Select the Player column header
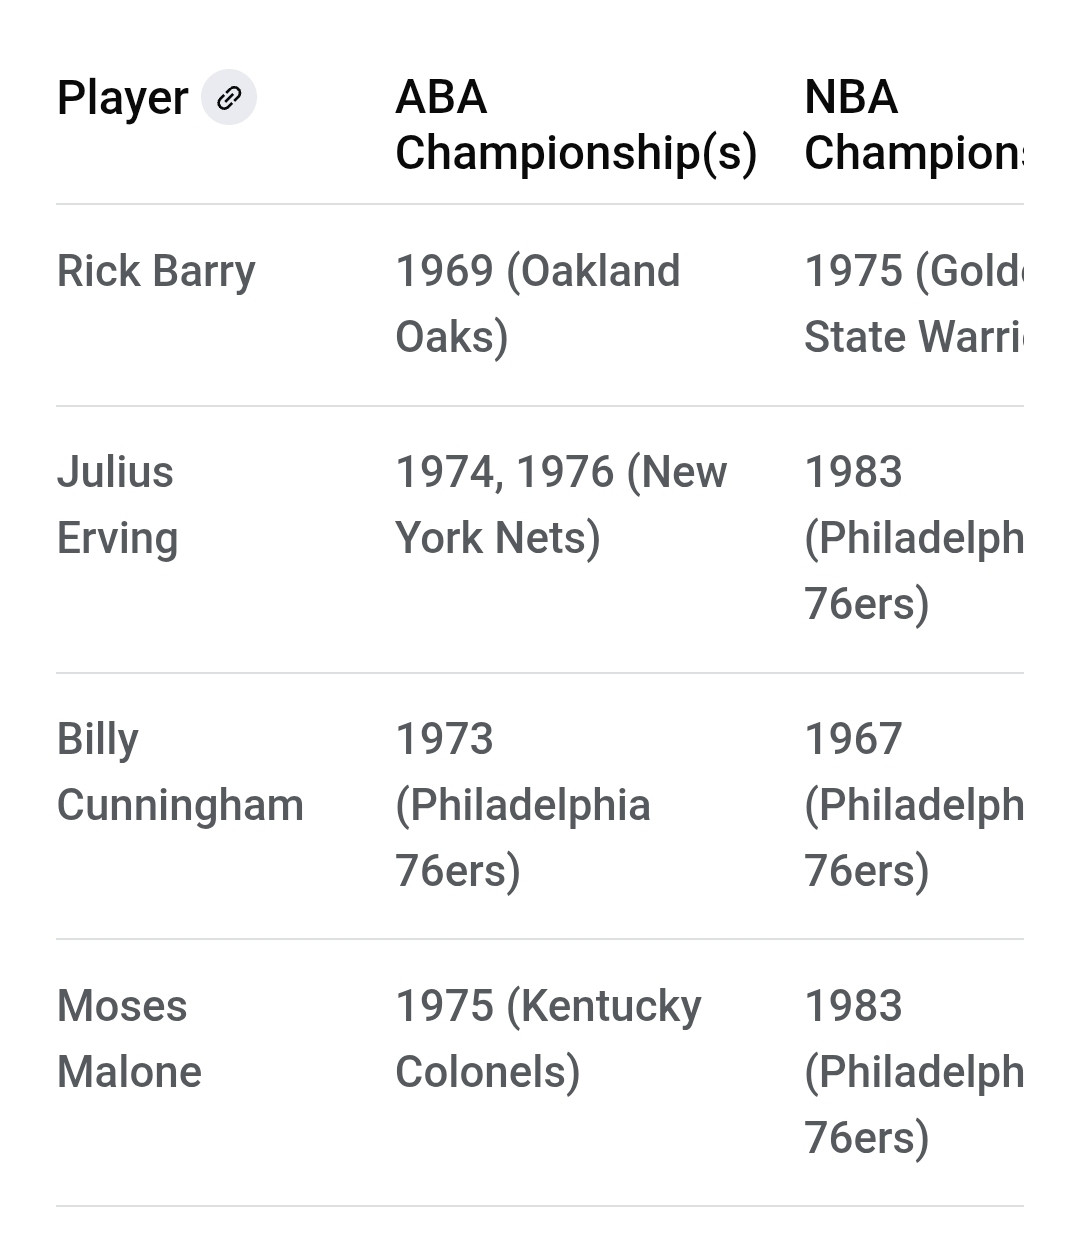The width and height of the screenshot is (1080, 1259). coord(122,98)
